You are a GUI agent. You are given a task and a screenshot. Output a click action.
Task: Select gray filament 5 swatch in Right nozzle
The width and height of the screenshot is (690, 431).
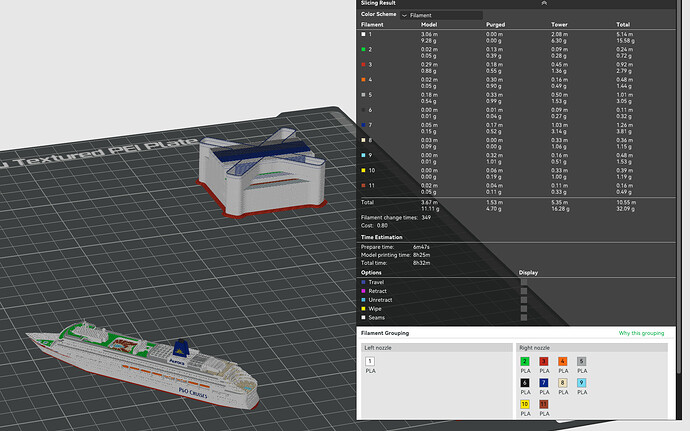(x=581, y=361)
